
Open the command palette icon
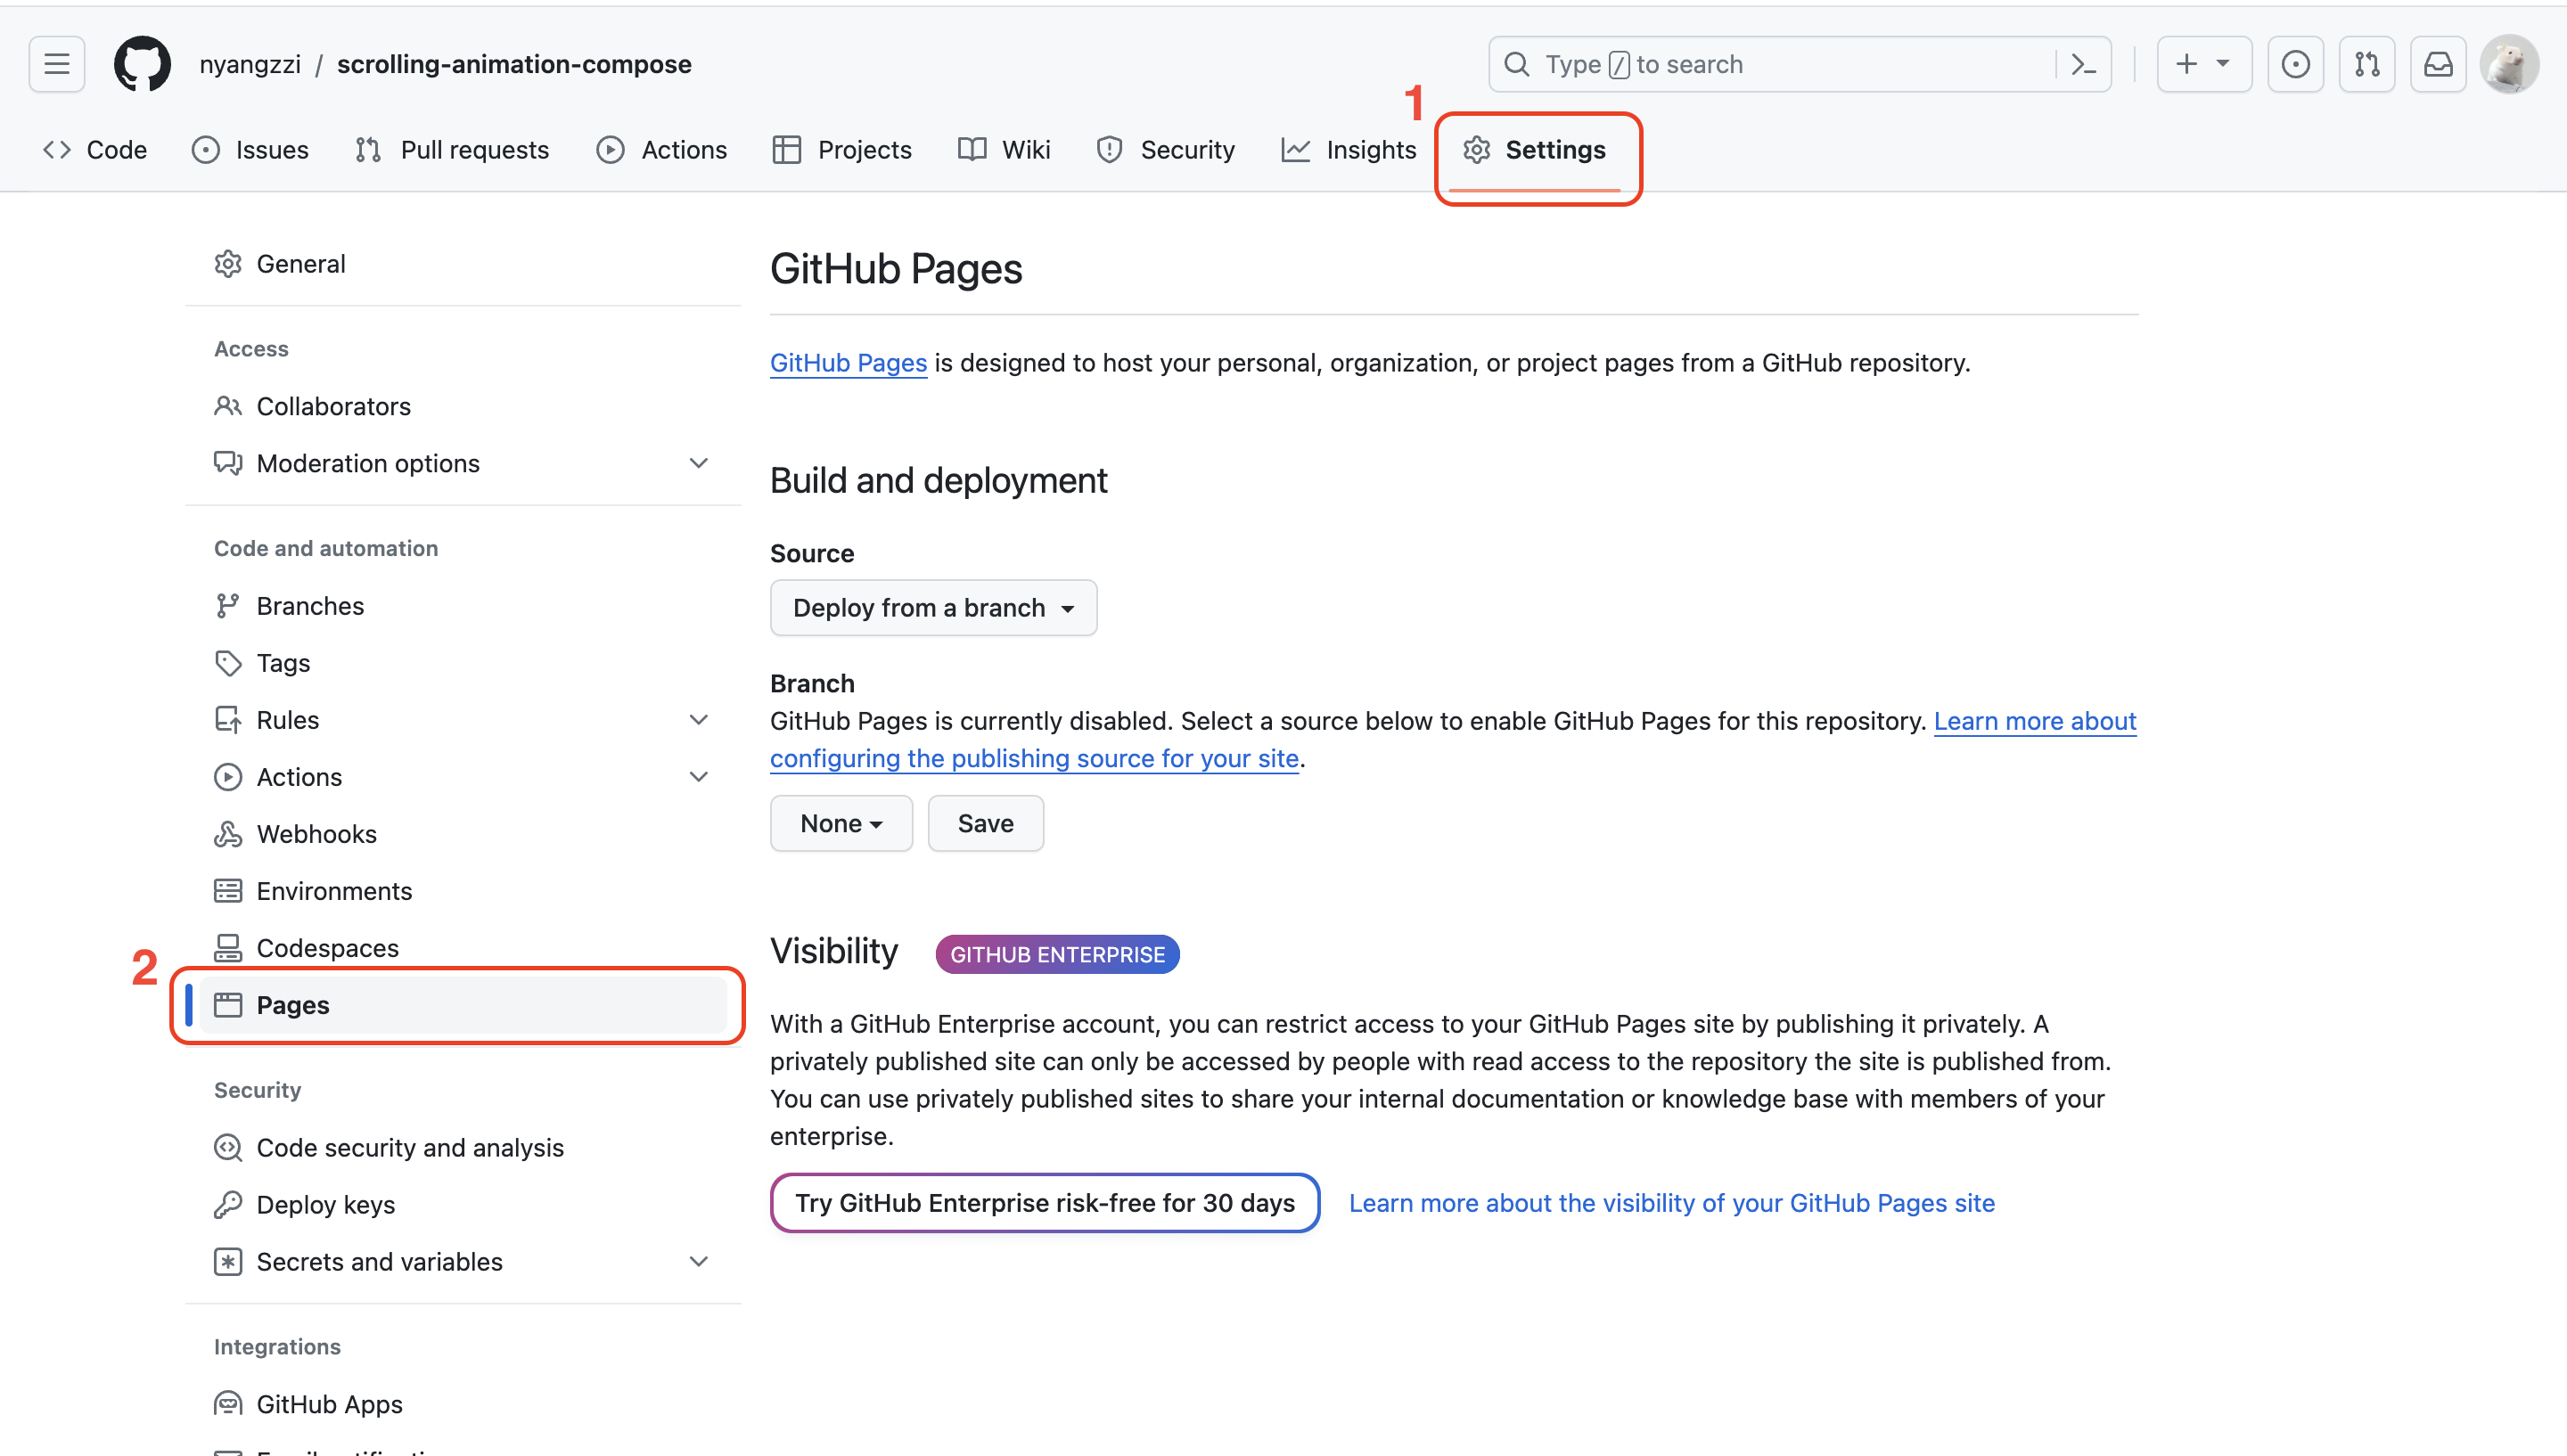2083,64
